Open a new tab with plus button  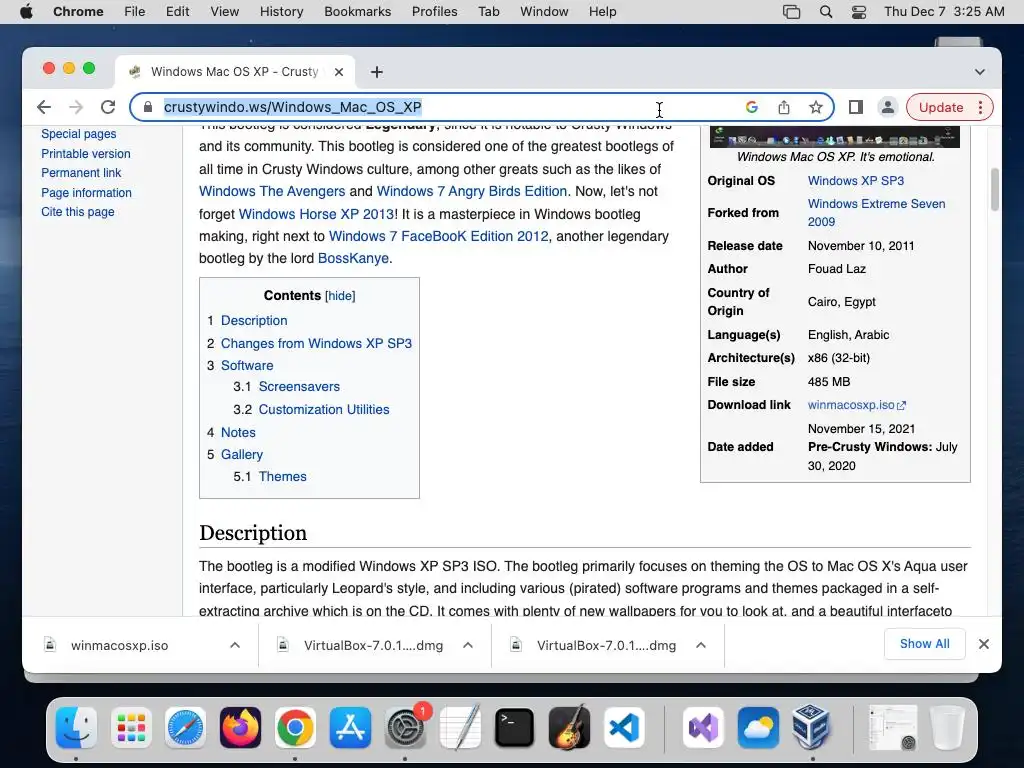(x=377, y=72)
